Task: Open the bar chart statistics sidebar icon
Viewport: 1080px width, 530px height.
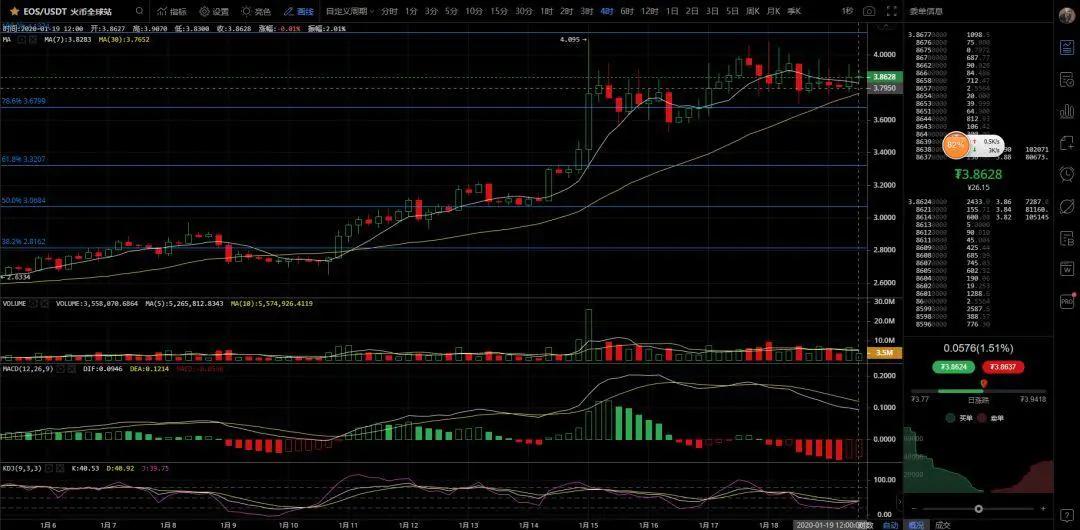Action: pos(1067,111)
